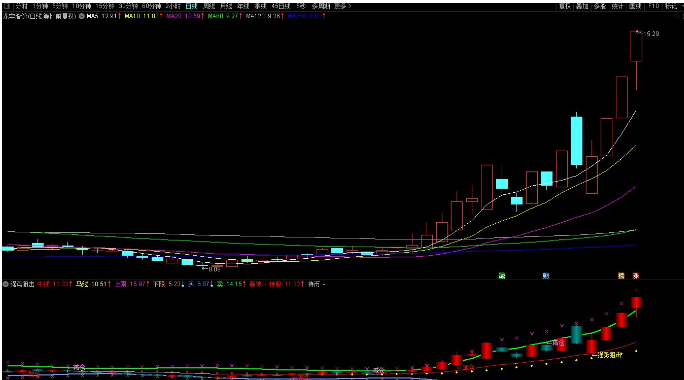
Task: Expand the 更多 periods dropdown
Action: [x=342, y=6]
